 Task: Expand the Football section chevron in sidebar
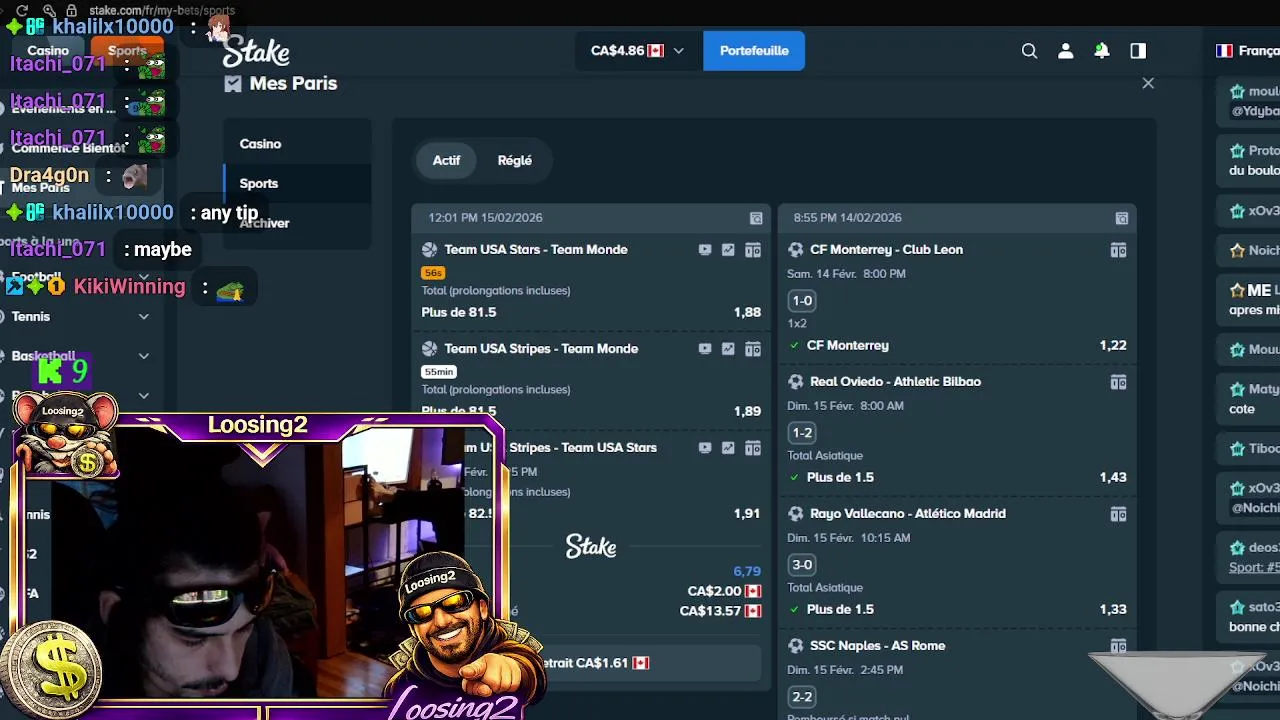[144, 277]
